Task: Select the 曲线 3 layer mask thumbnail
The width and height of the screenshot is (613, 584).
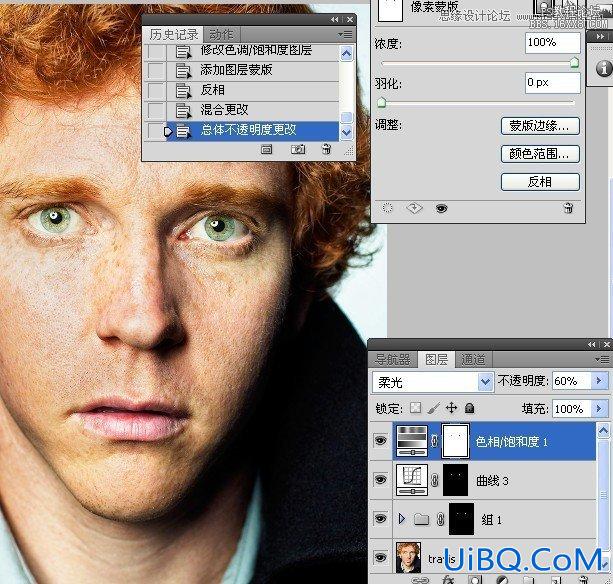Action: tap(455, 480)
